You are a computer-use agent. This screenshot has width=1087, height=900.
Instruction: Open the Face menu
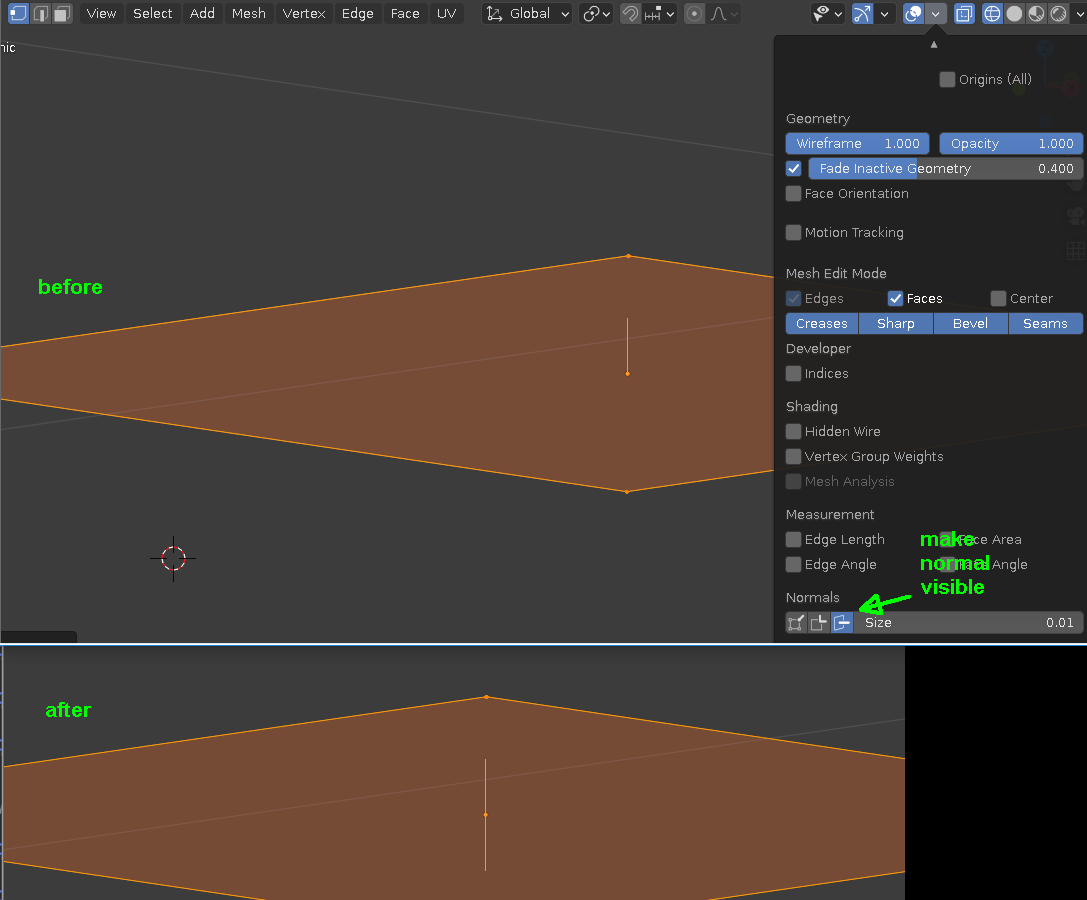(x=405, y=13)
